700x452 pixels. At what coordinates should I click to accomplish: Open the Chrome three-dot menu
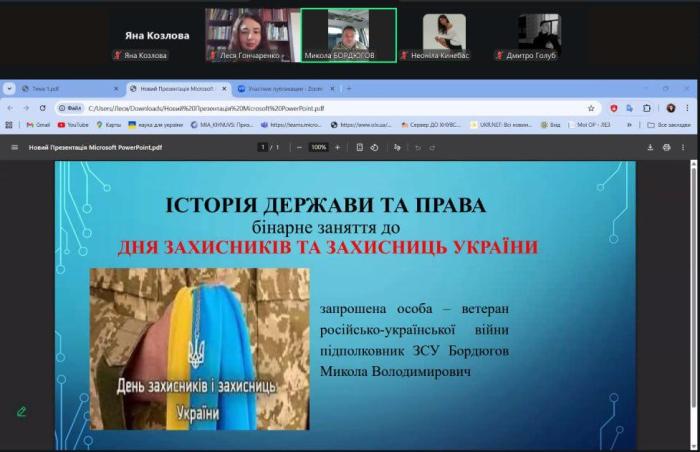coord(687,108)
